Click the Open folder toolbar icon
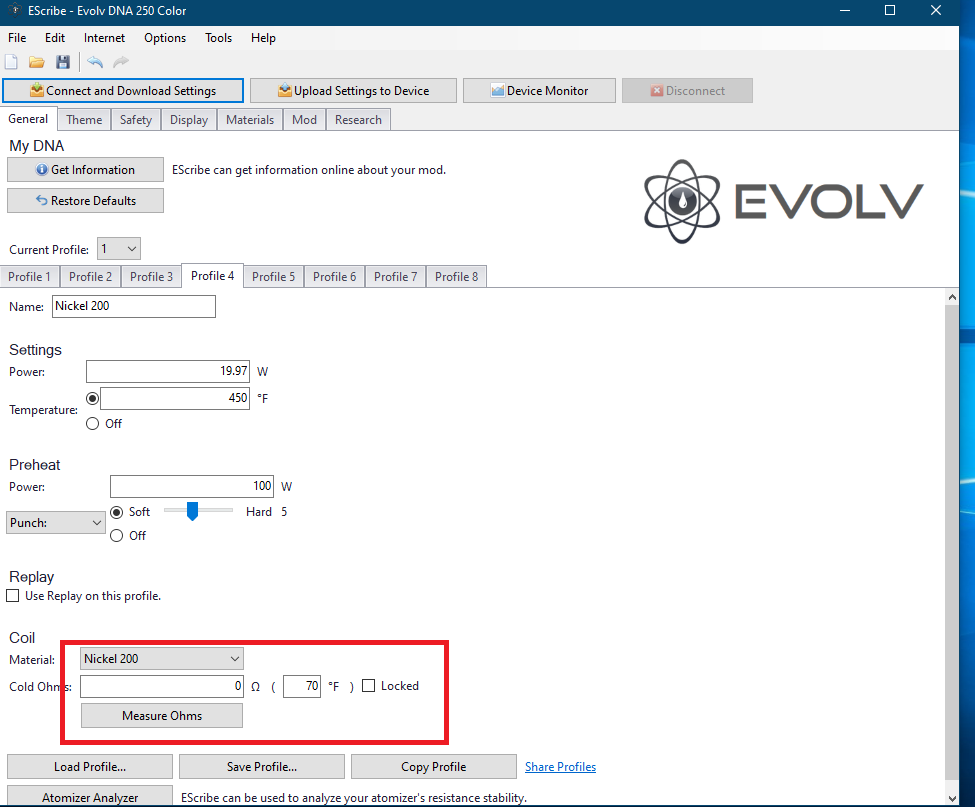The height and width of the screenshot is (807, 975). [37, 62]
